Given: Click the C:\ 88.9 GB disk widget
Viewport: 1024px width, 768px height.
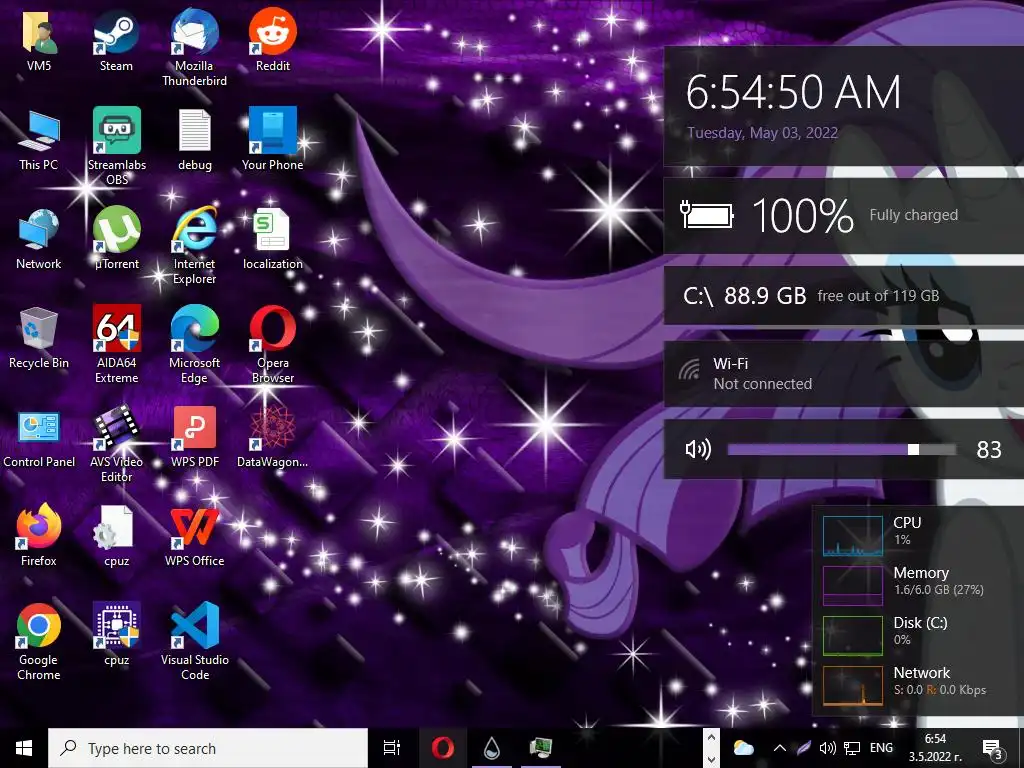Looking at the screenshot, I should pos(844,296).
